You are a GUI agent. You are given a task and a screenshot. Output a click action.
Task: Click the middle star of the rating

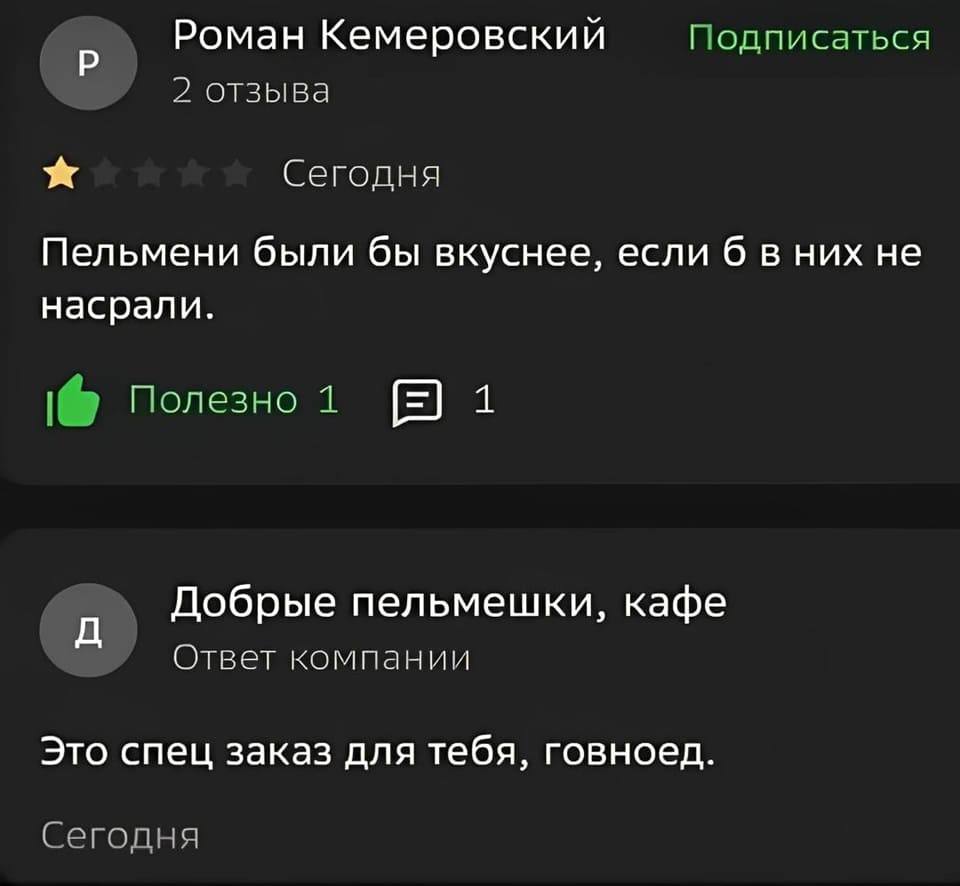[x=149, y=172]
